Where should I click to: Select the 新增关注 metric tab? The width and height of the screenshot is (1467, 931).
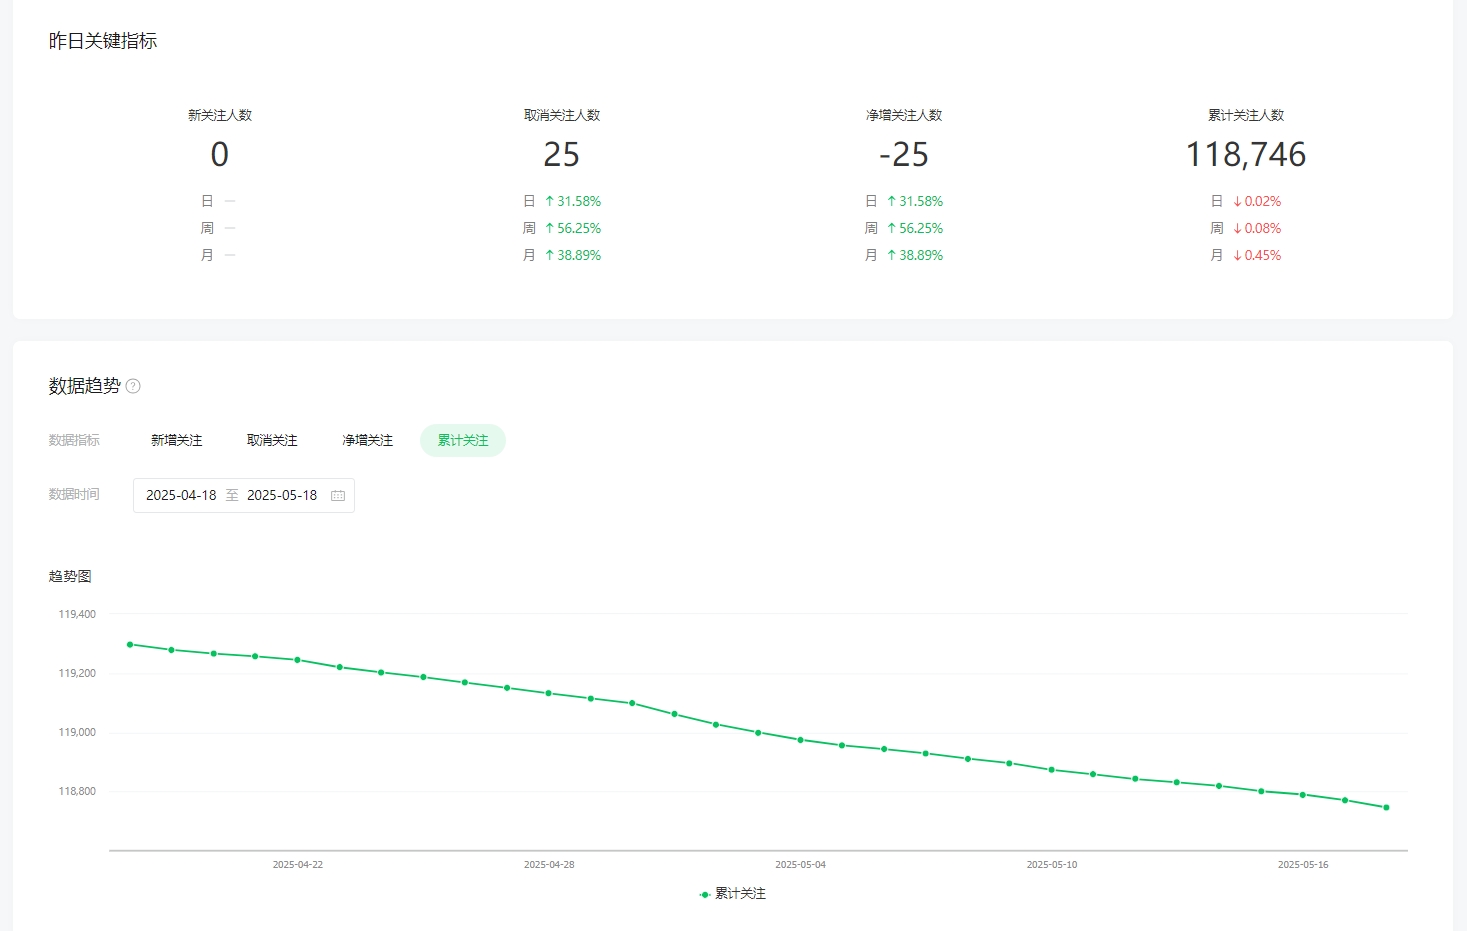pos(177,441)
